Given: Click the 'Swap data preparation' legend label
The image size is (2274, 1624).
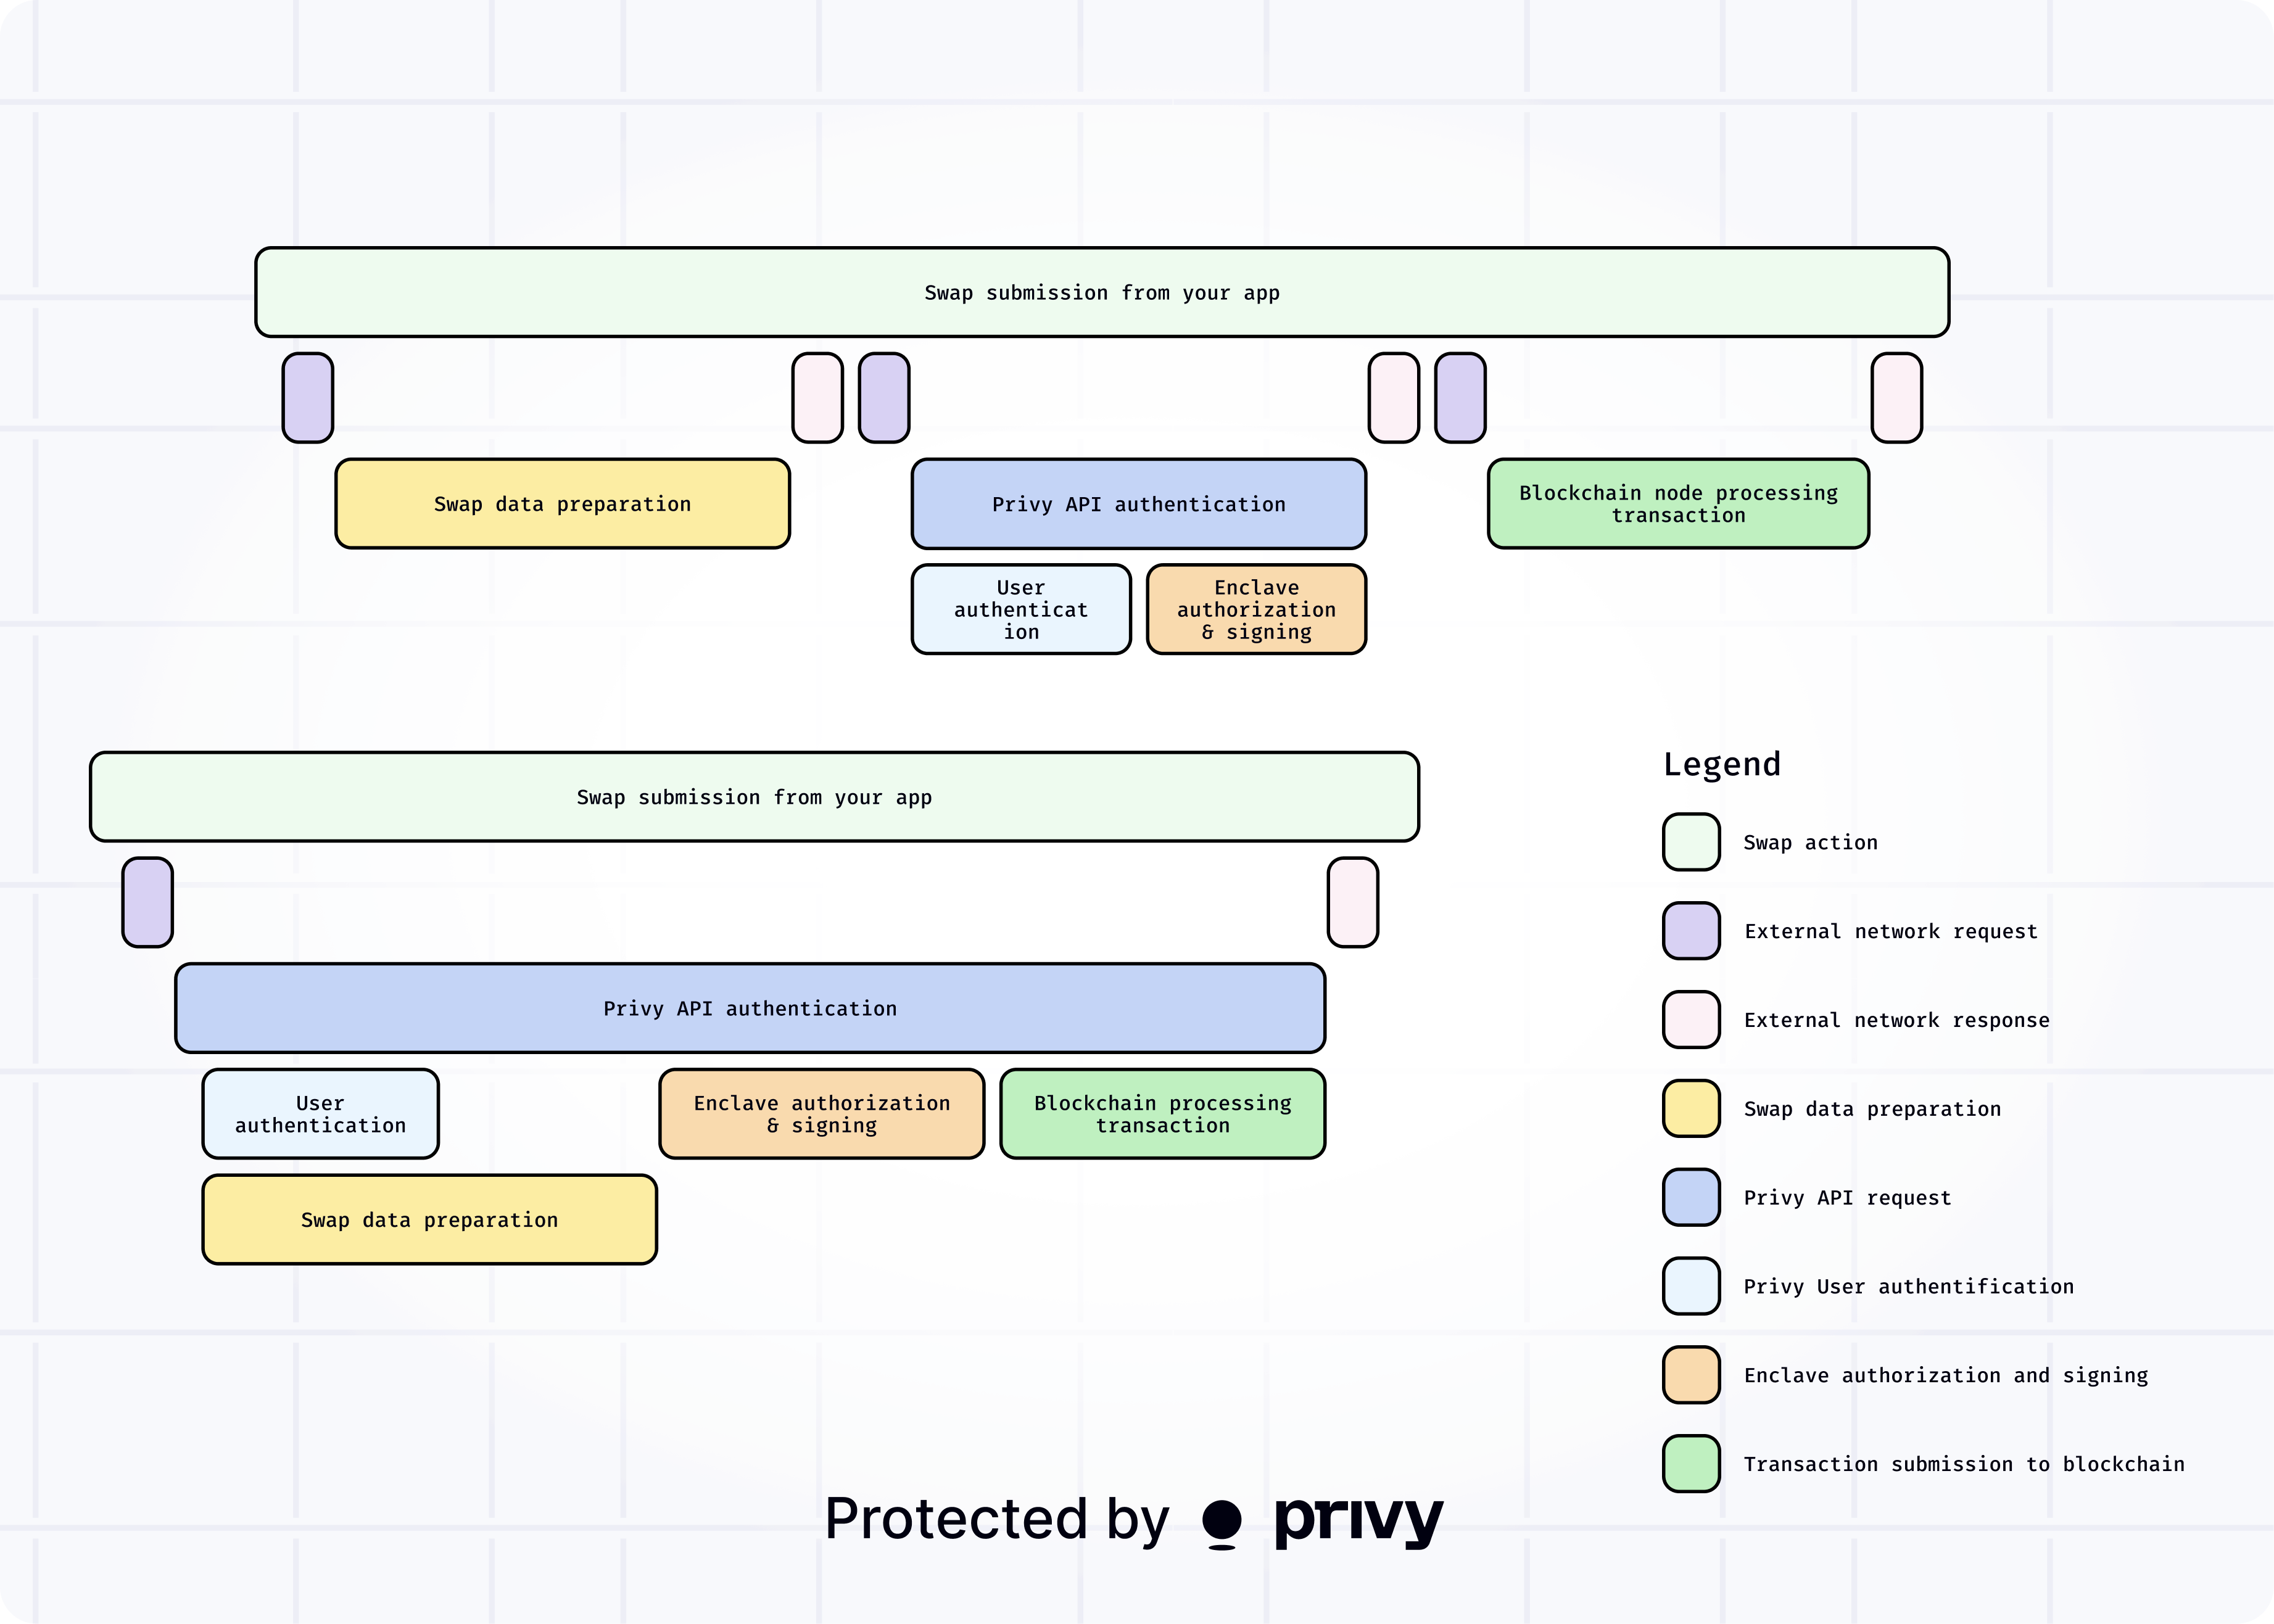Looking at the screenshot, I should (x=1872, y=1109).
